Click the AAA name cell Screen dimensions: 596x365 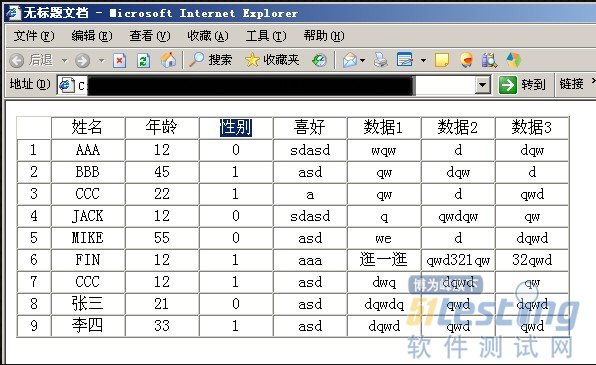(x=88, y=150)
